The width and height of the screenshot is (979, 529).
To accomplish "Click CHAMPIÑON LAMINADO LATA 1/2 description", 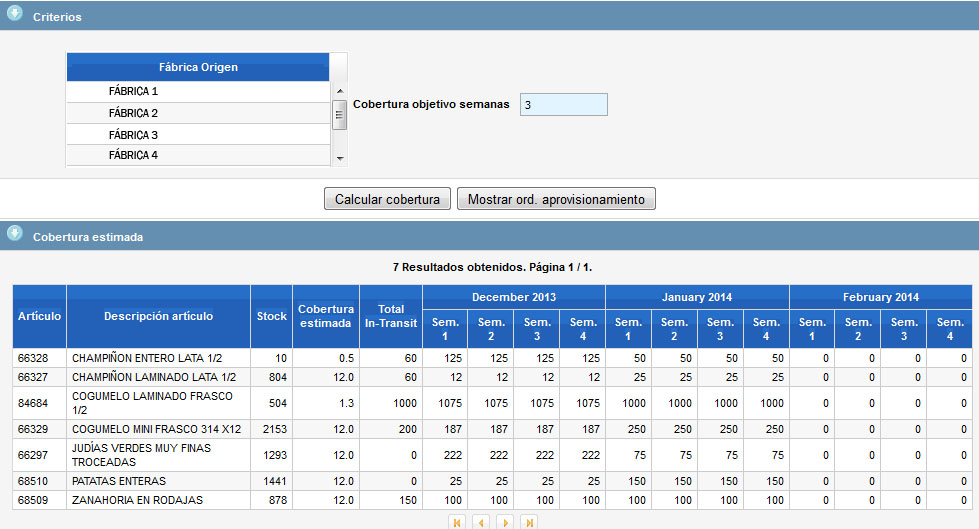I will pyautogui.click(x=154, y=377).
